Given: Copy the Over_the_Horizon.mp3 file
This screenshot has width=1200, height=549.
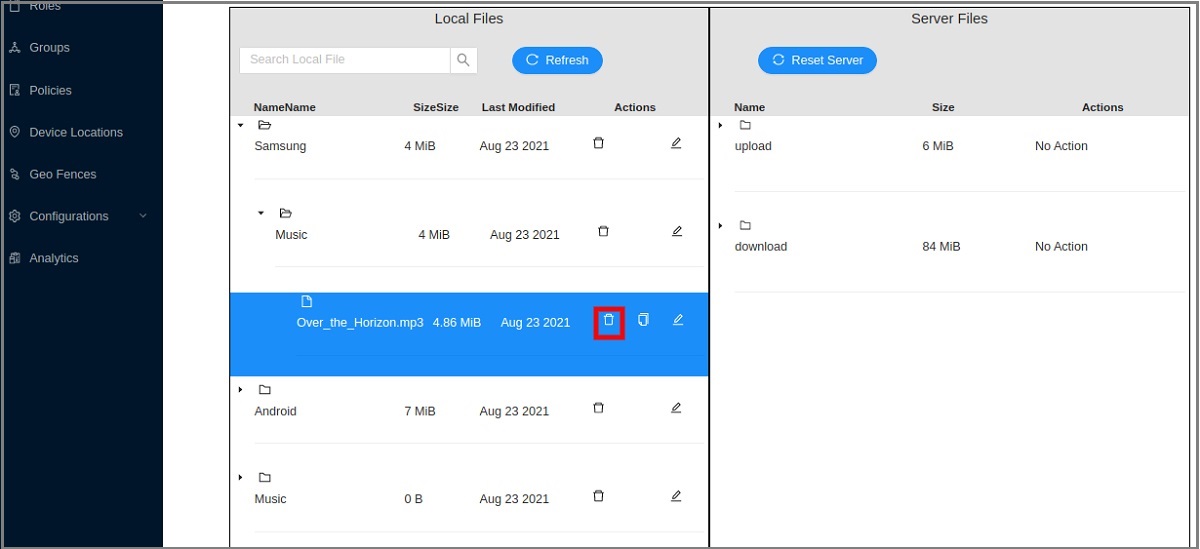Looking at the screenshot, I should [643, 320].
